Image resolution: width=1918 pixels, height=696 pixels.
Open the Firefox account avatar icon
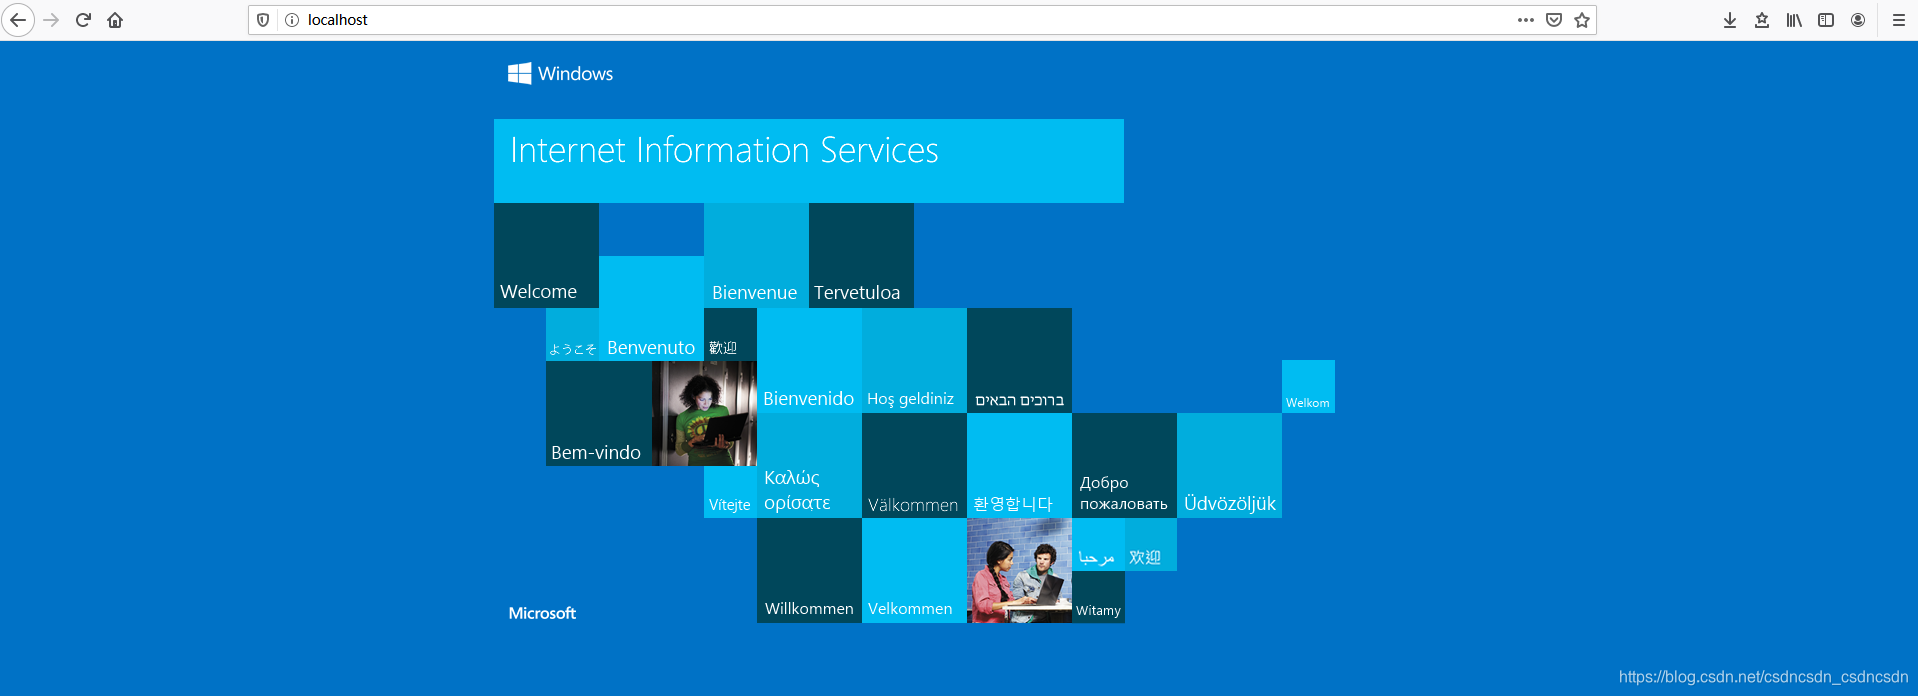tap(1858, 20)
